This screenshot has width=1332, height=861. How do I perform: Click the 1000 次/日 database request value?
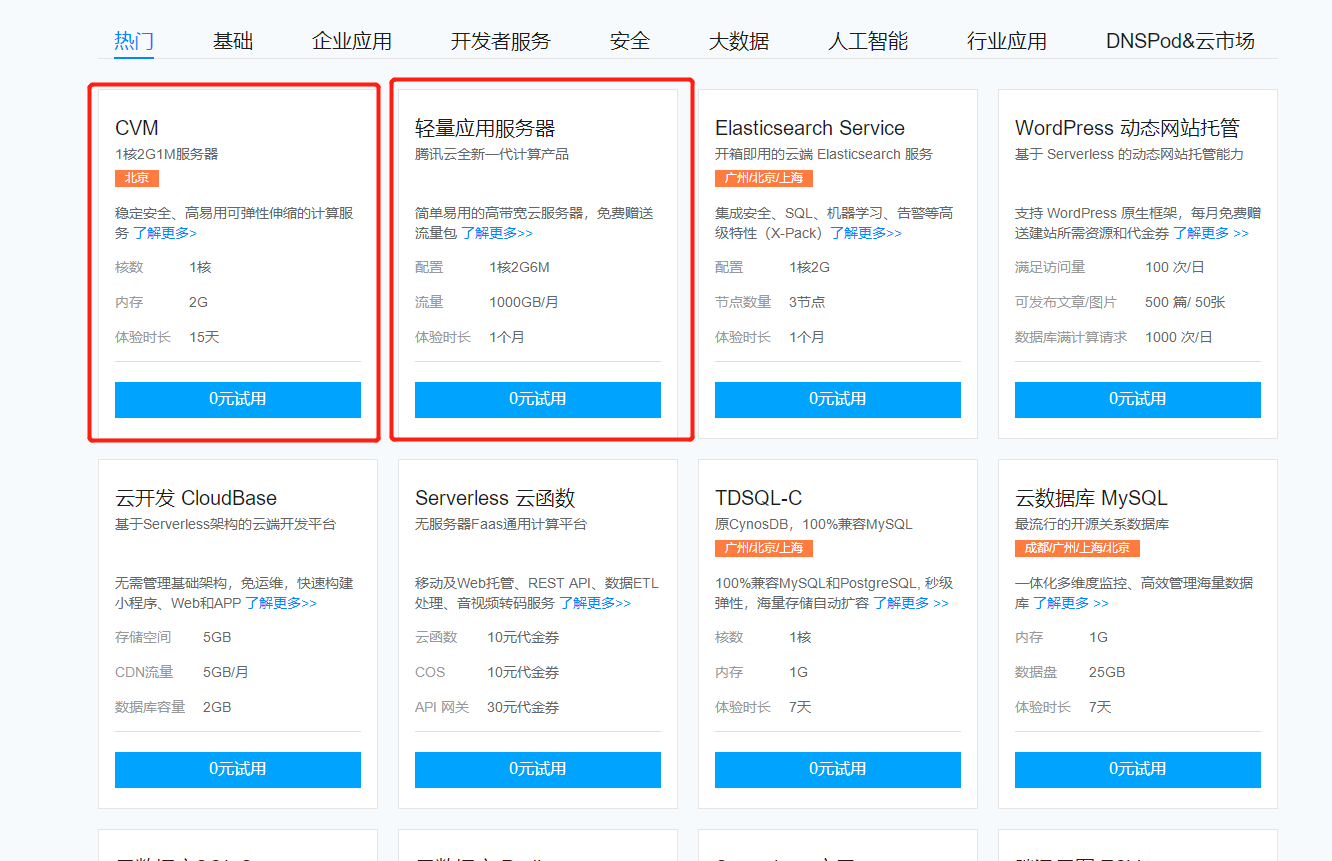1179,337
